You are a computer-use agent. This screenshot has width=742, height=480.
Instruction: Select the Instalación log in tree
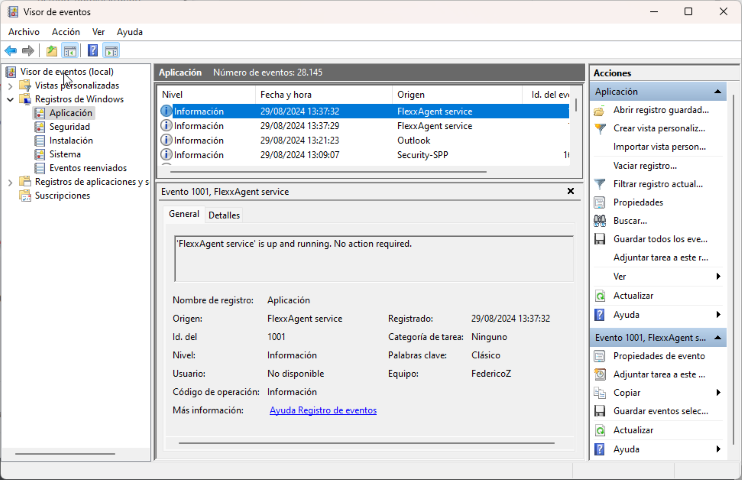click(x=71, y=141)
